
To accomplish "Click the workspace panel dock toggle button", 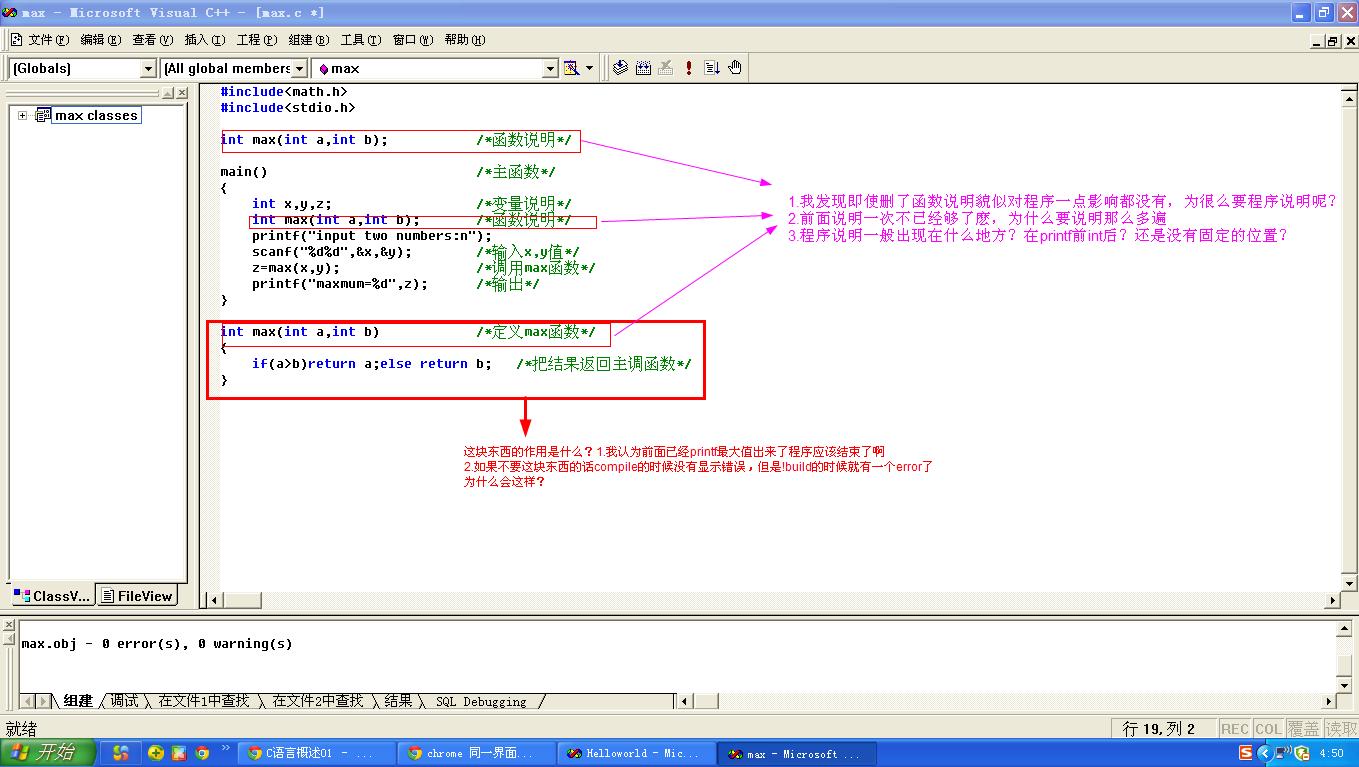I will pyautogui.click(x=169, y=93).
